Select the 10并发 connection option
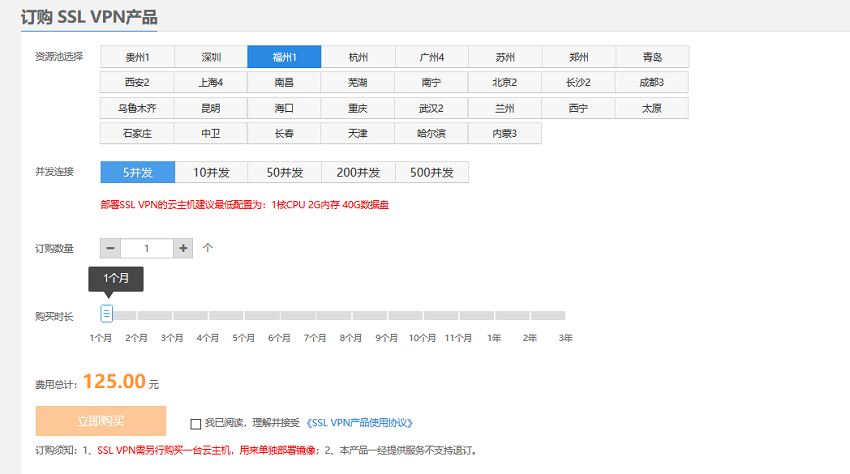Screen dimensions: 850x474 pyautogui.click(x=212, y=173)
